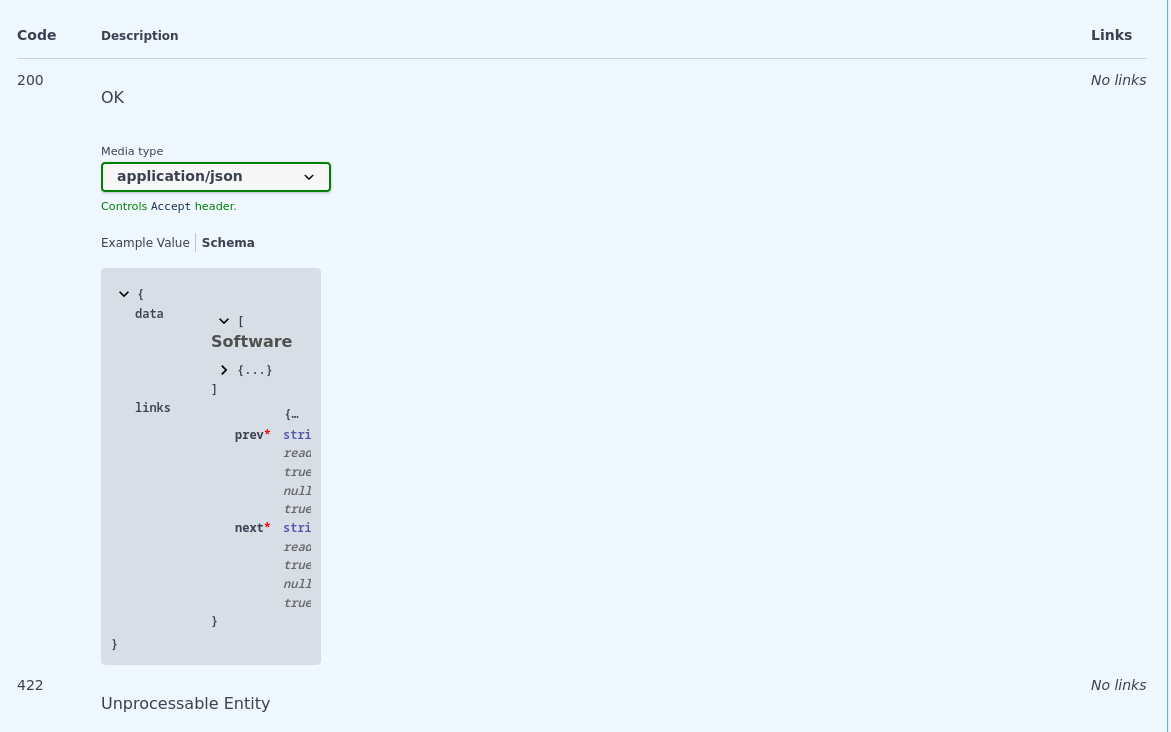Open the header link next to Accept

coord(214,206)
